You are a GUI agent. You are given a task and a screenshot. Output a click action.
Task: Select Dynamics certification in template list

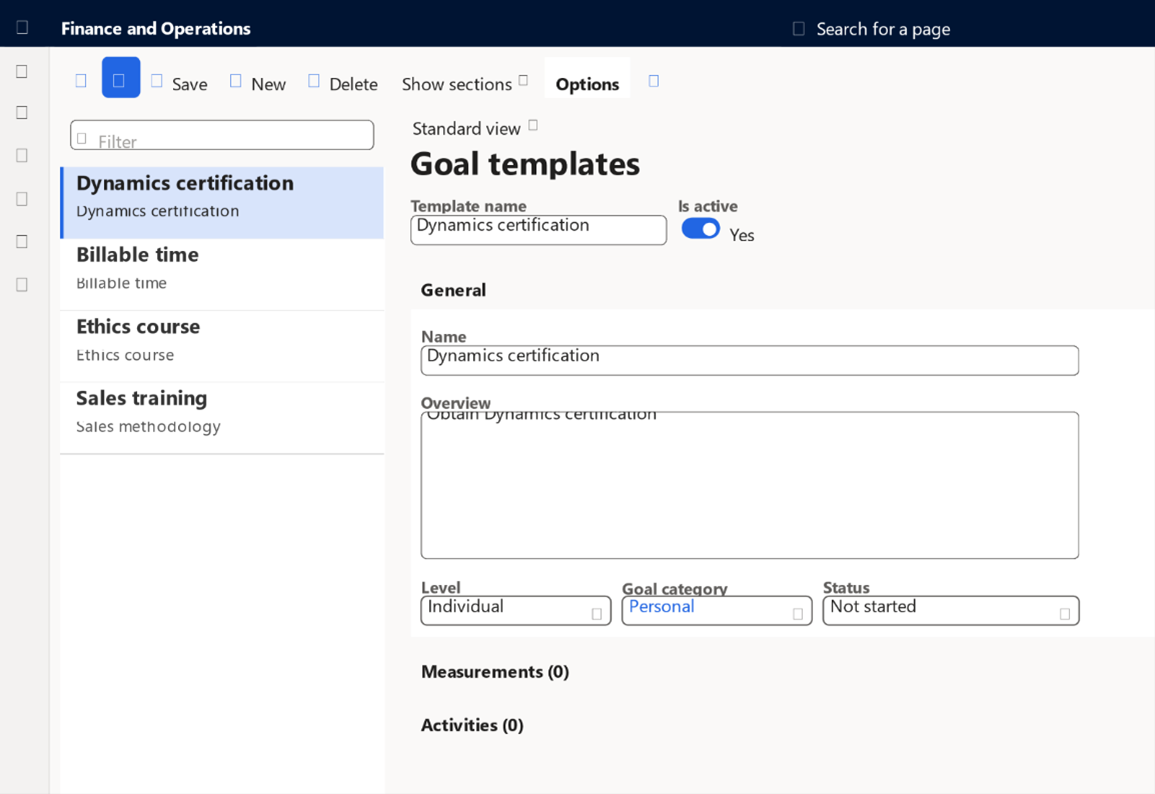222,203
